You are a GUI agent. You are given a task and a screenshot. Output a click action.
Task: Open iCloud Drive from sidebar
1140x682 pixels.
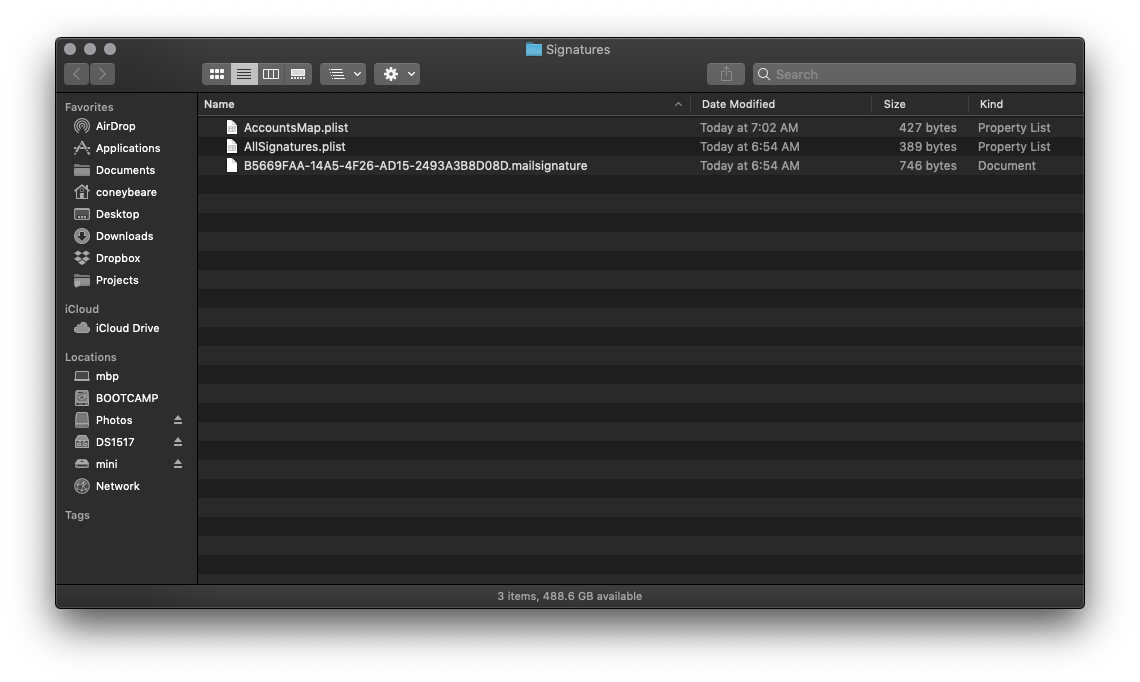(x=127, y=328)
